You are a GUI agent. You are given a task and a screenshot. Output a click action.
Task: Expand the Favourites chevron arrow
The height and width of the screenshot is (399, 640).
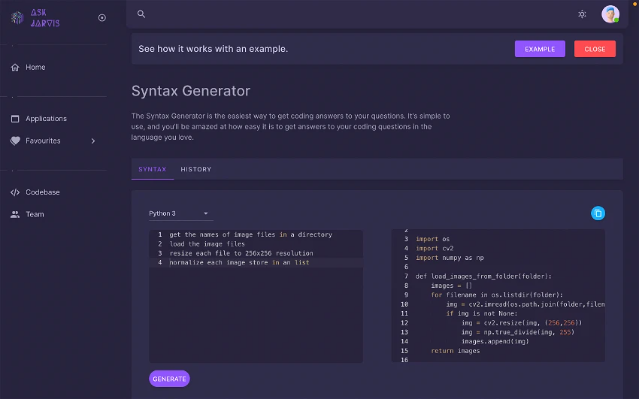[x=93, y=141]
